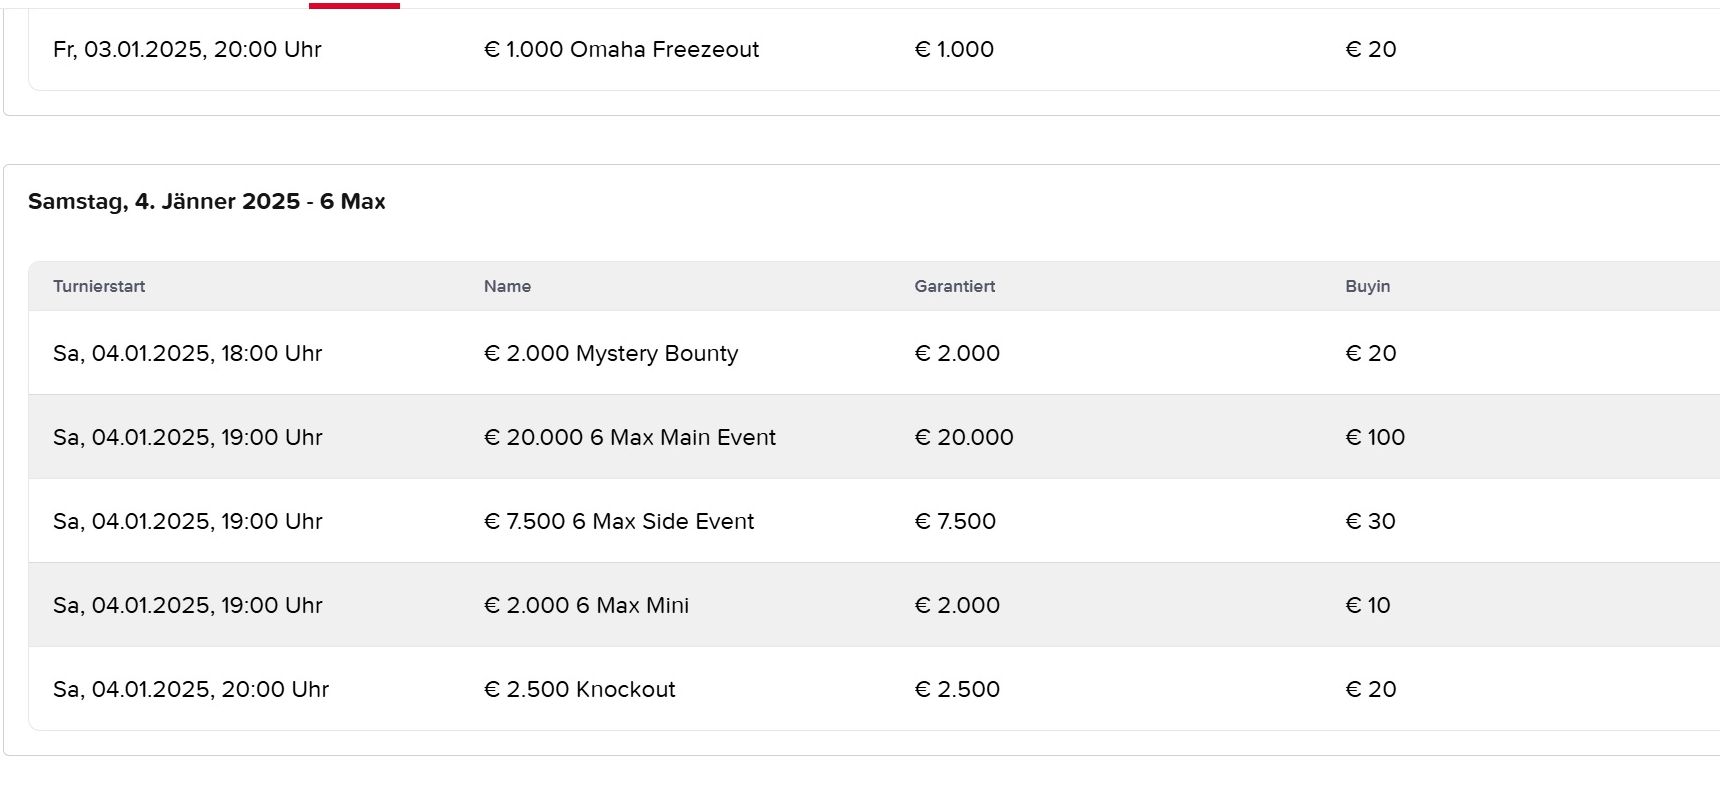The width and height of the screenshot is (1720, 792).
Task: Open the € 2.500 Knockout tournament
Action: [x=579, y=689]
